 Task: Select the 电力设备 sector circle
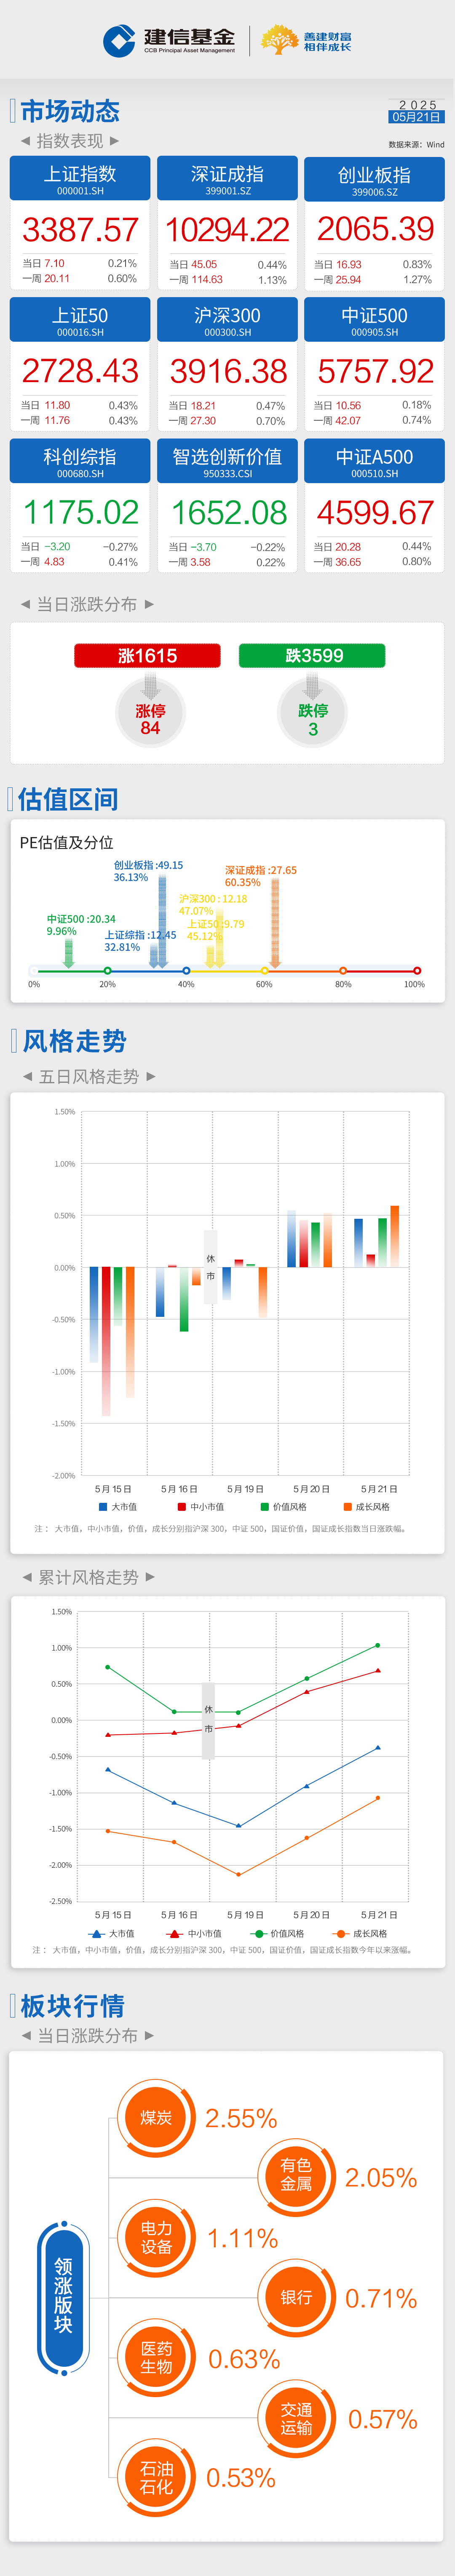(156, 2238)
